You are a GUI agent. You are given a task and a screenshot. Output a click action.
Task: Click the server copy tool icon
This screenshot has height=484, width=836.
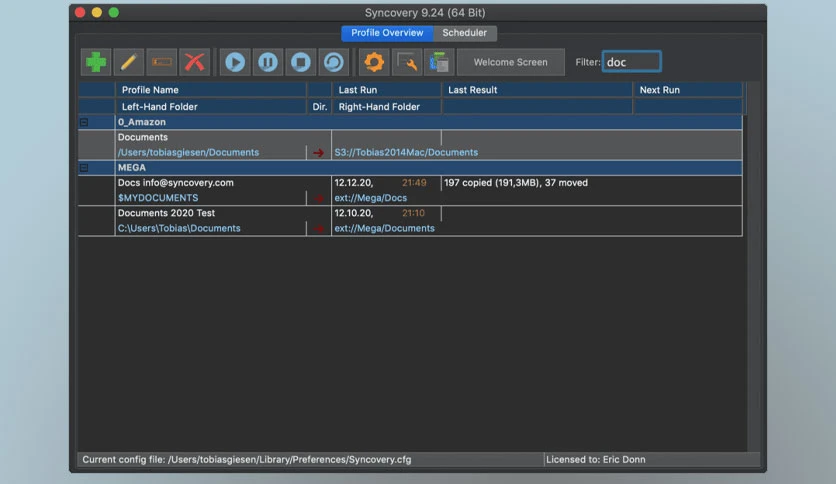(x=439, y=62)
